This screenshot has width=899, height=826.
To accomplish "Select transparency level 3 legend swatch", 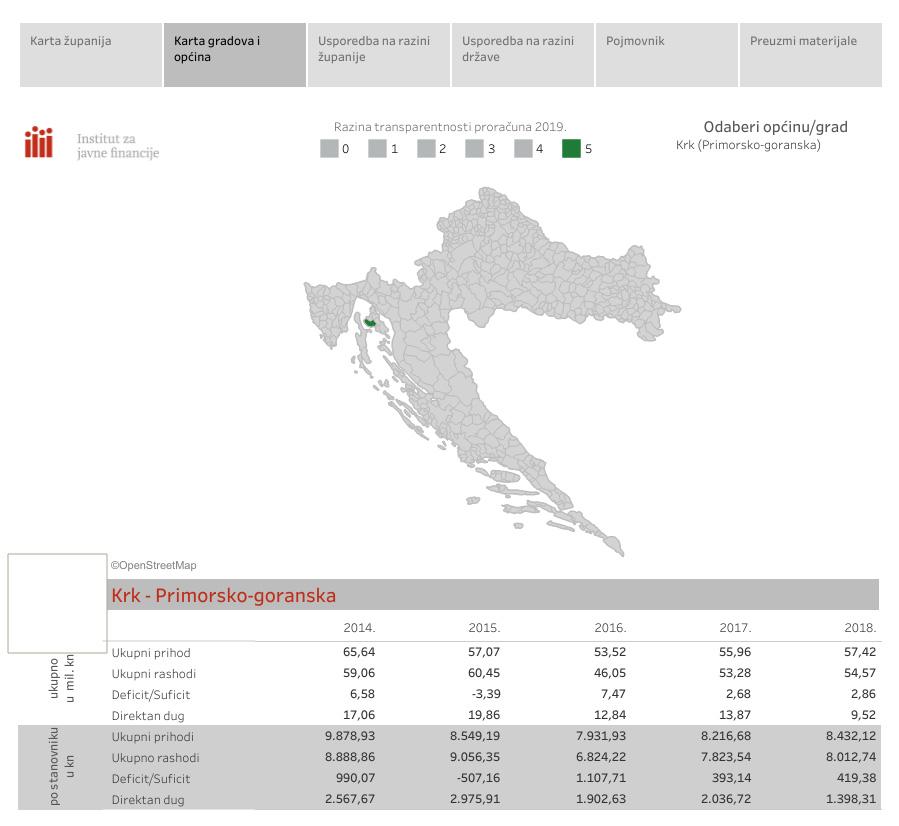I will click(x=474, y=149).
